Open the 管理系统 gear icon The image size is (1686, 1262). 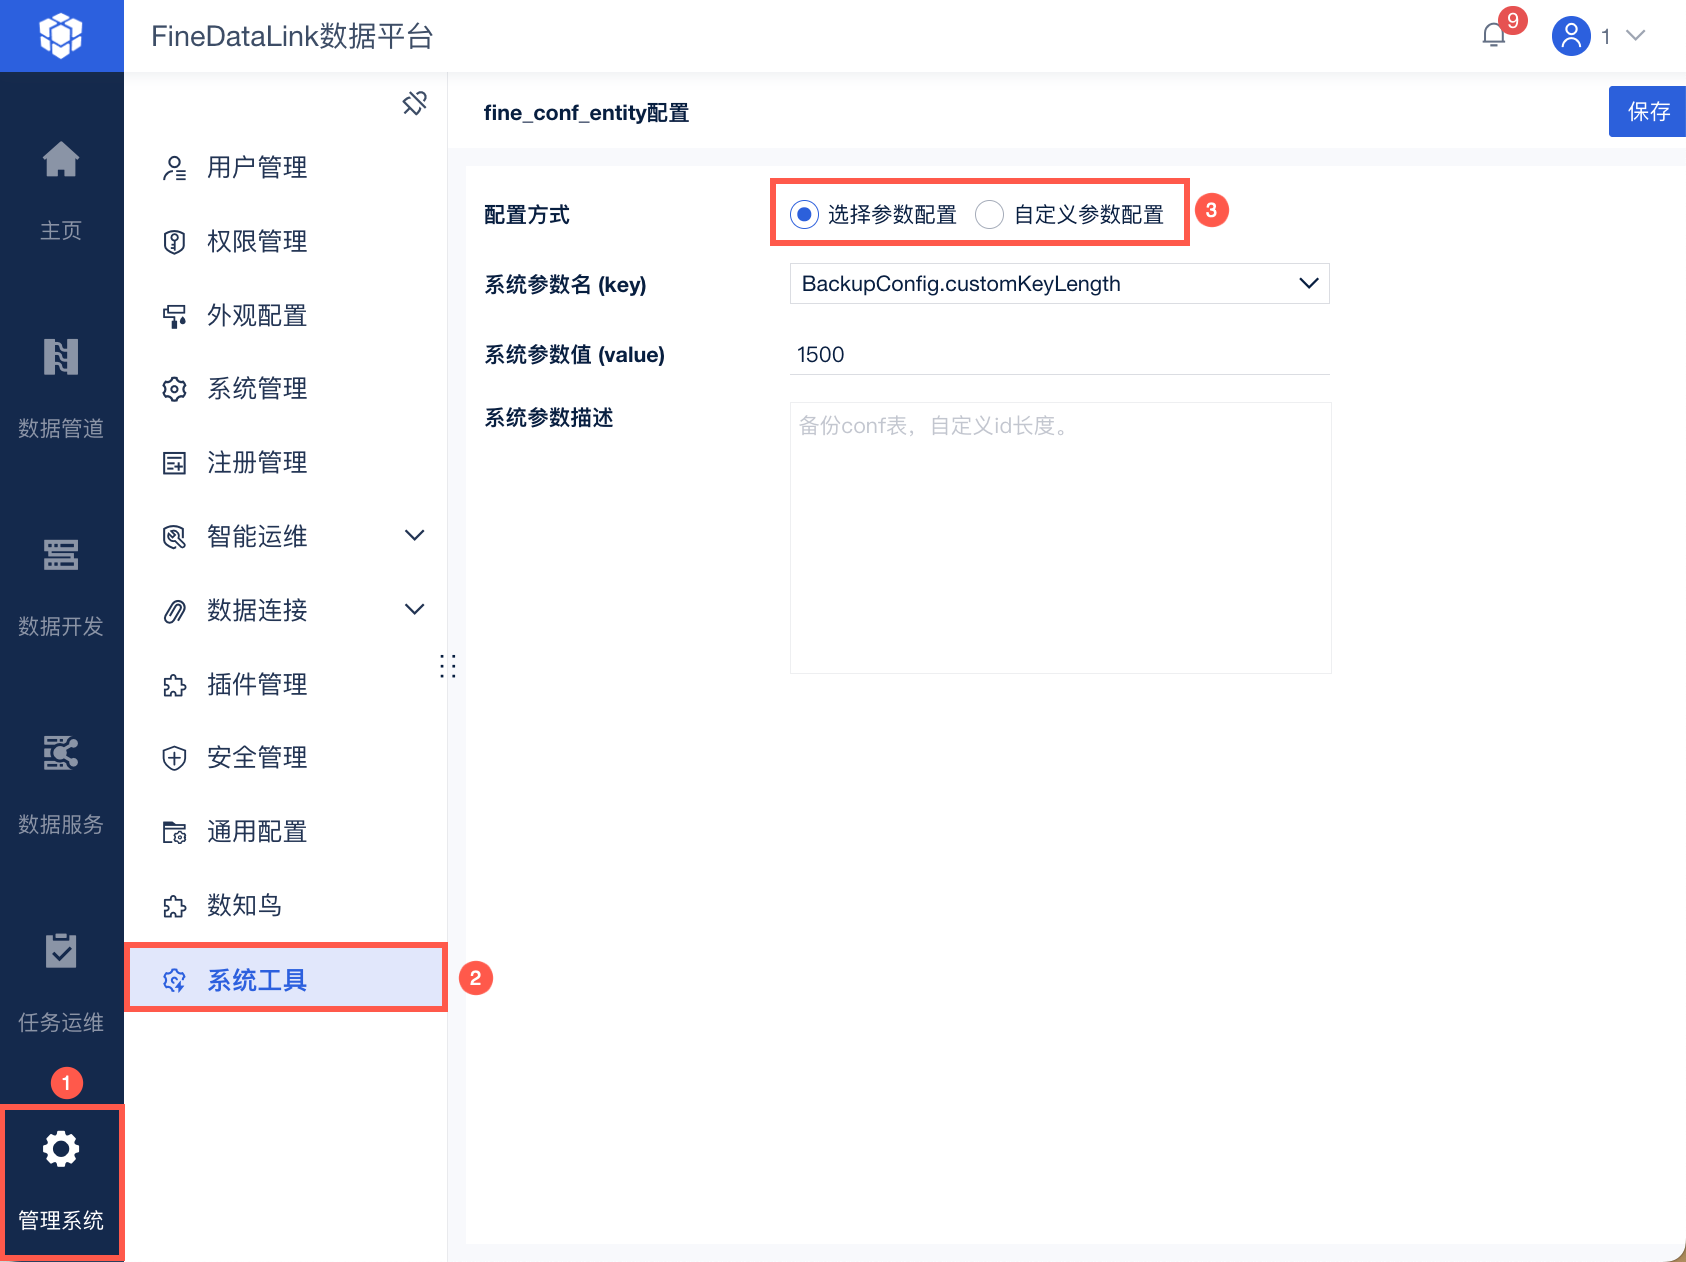tap(61, 1149)
